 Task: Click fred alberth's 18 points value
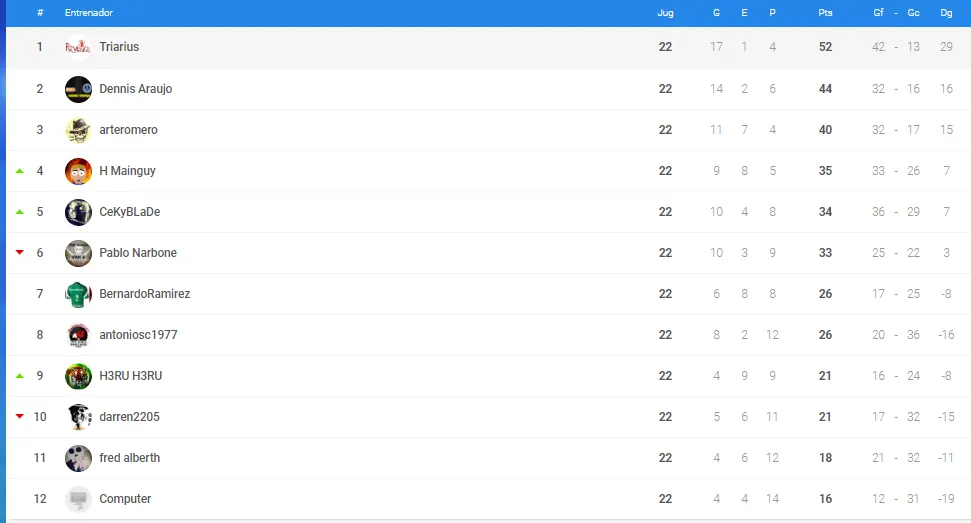pyautogui.click(x=825, y=458)
